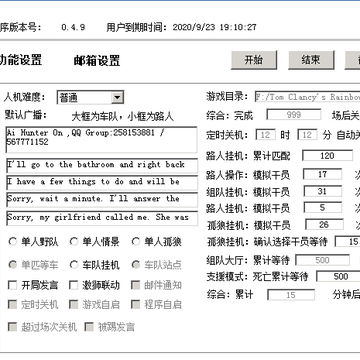Edit the 'I'll go to the bathroom' message field
The image size is (360, 360).
[102, 166]
